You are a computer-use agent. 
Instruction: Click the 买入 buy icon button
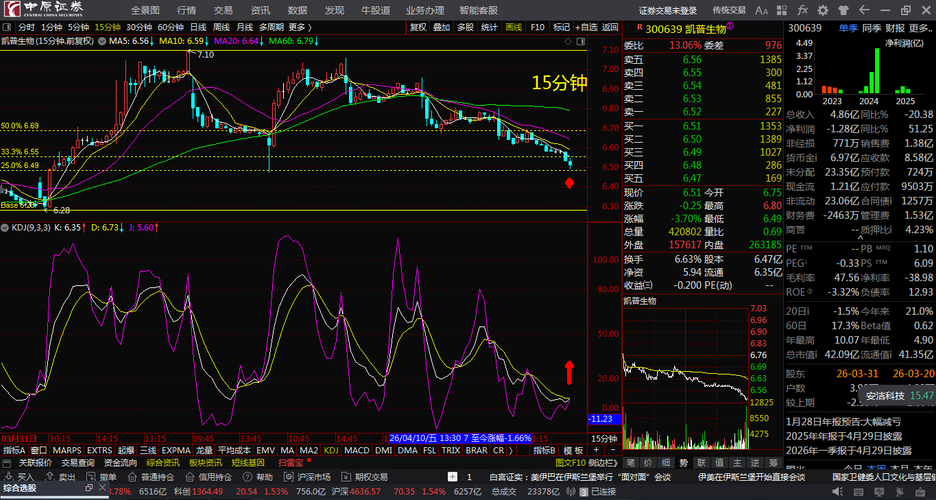click(x=19, y=477)
